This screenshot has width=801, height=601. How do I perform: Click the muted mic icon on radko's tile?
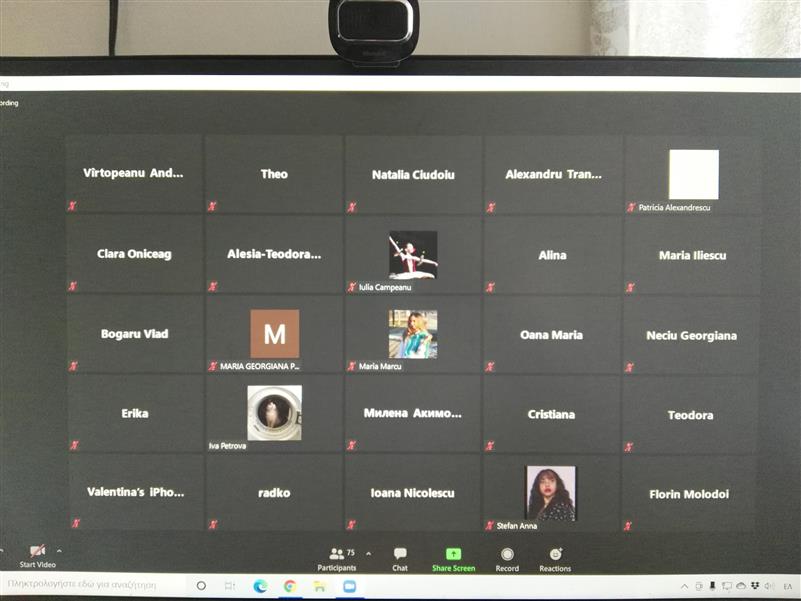pos(213,524)
